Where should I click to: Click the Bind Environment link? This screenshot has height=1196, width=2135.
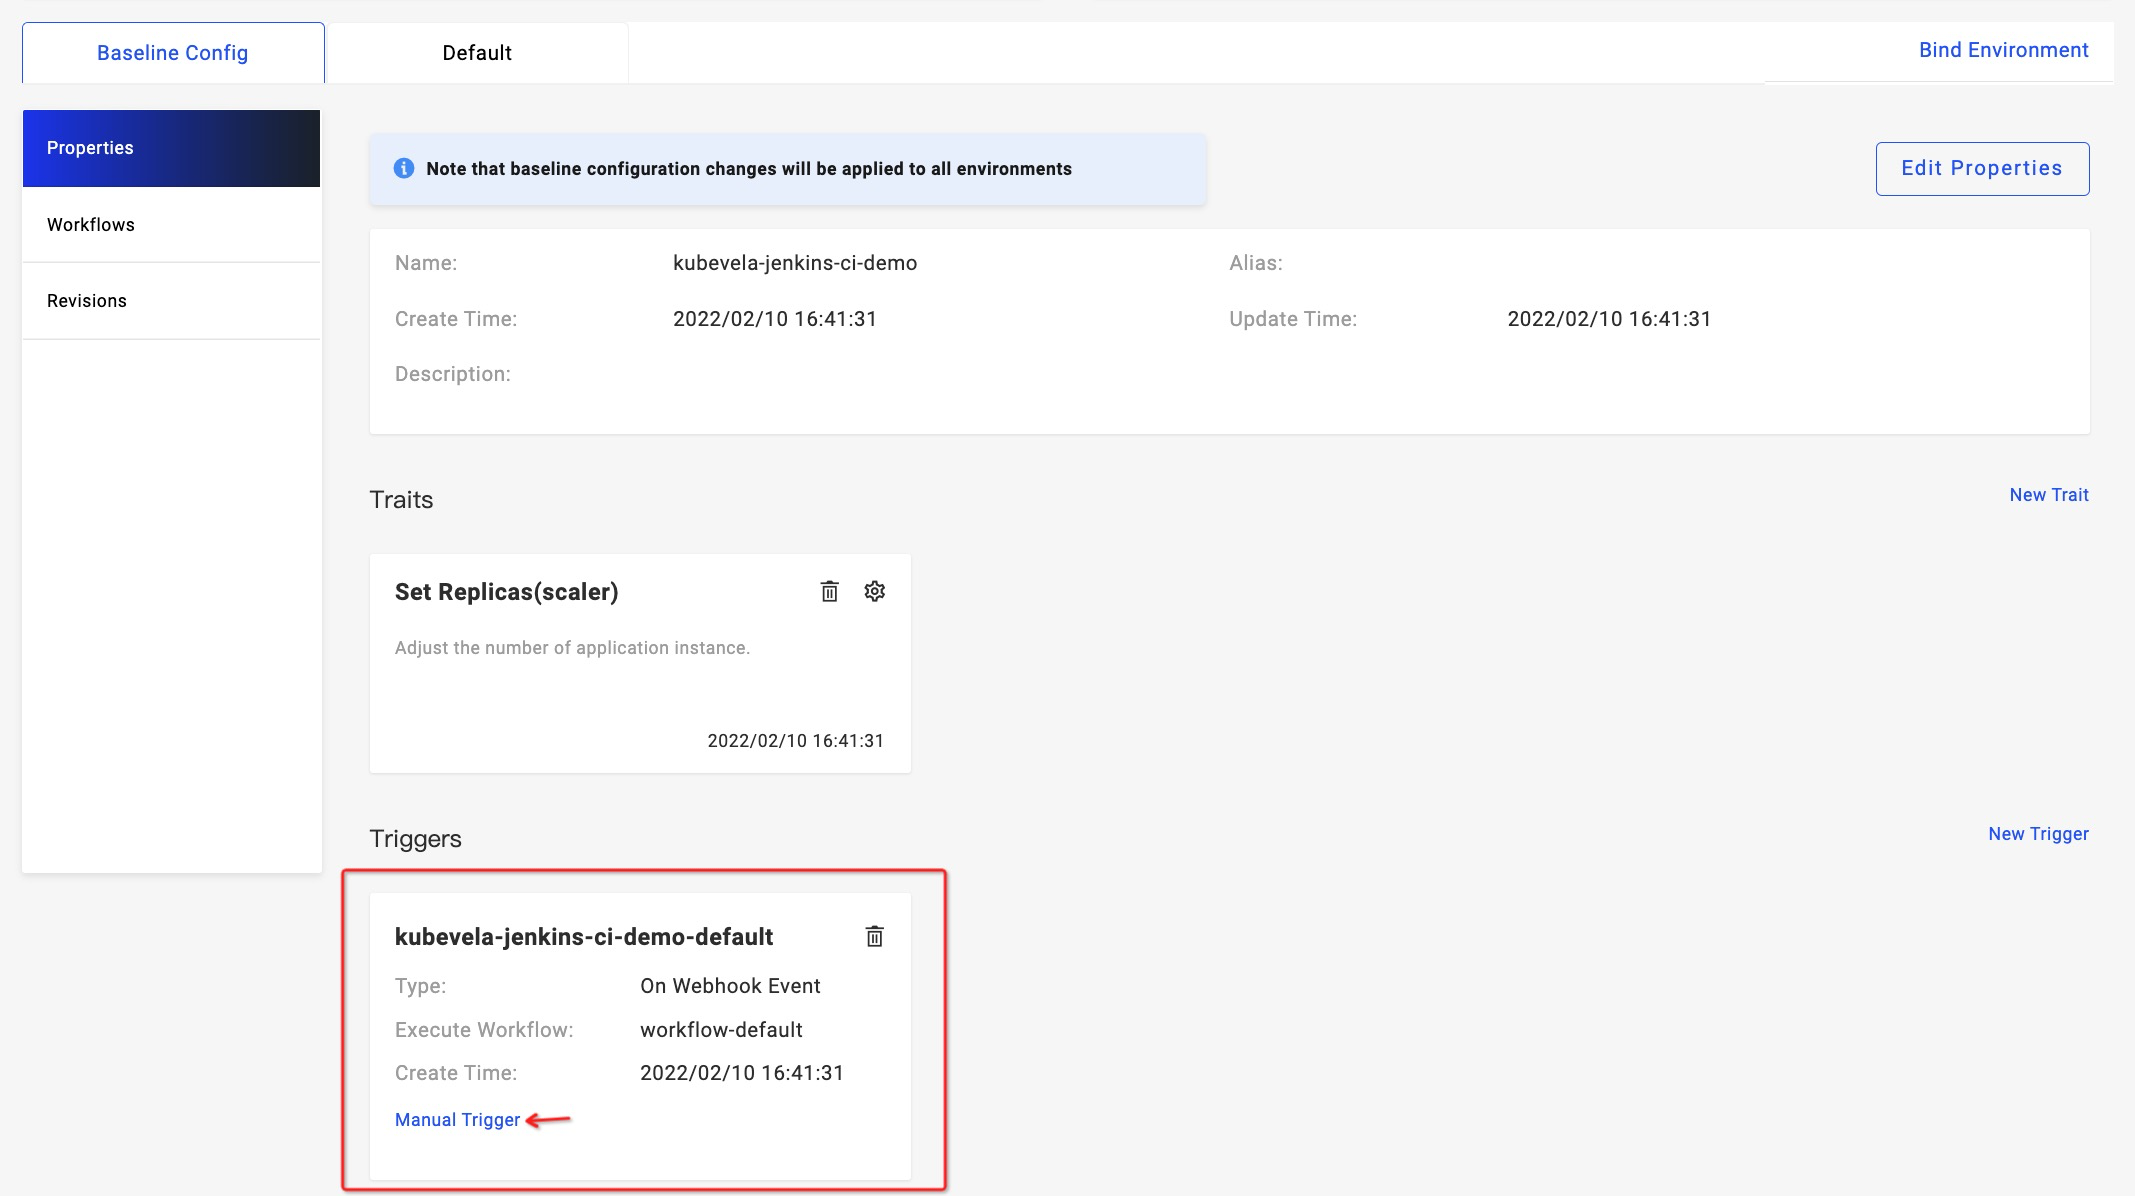(2003, 50)
